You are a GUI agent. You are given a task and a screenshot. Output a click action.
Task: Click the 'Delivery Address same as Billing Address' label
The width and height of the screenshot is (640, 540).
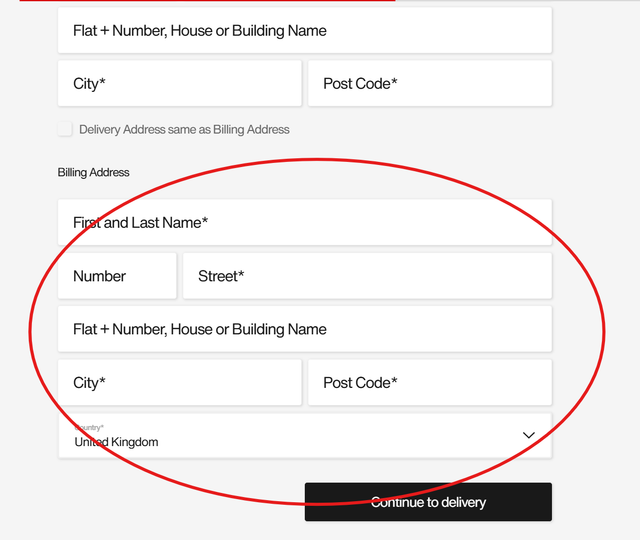coord(184,129)
